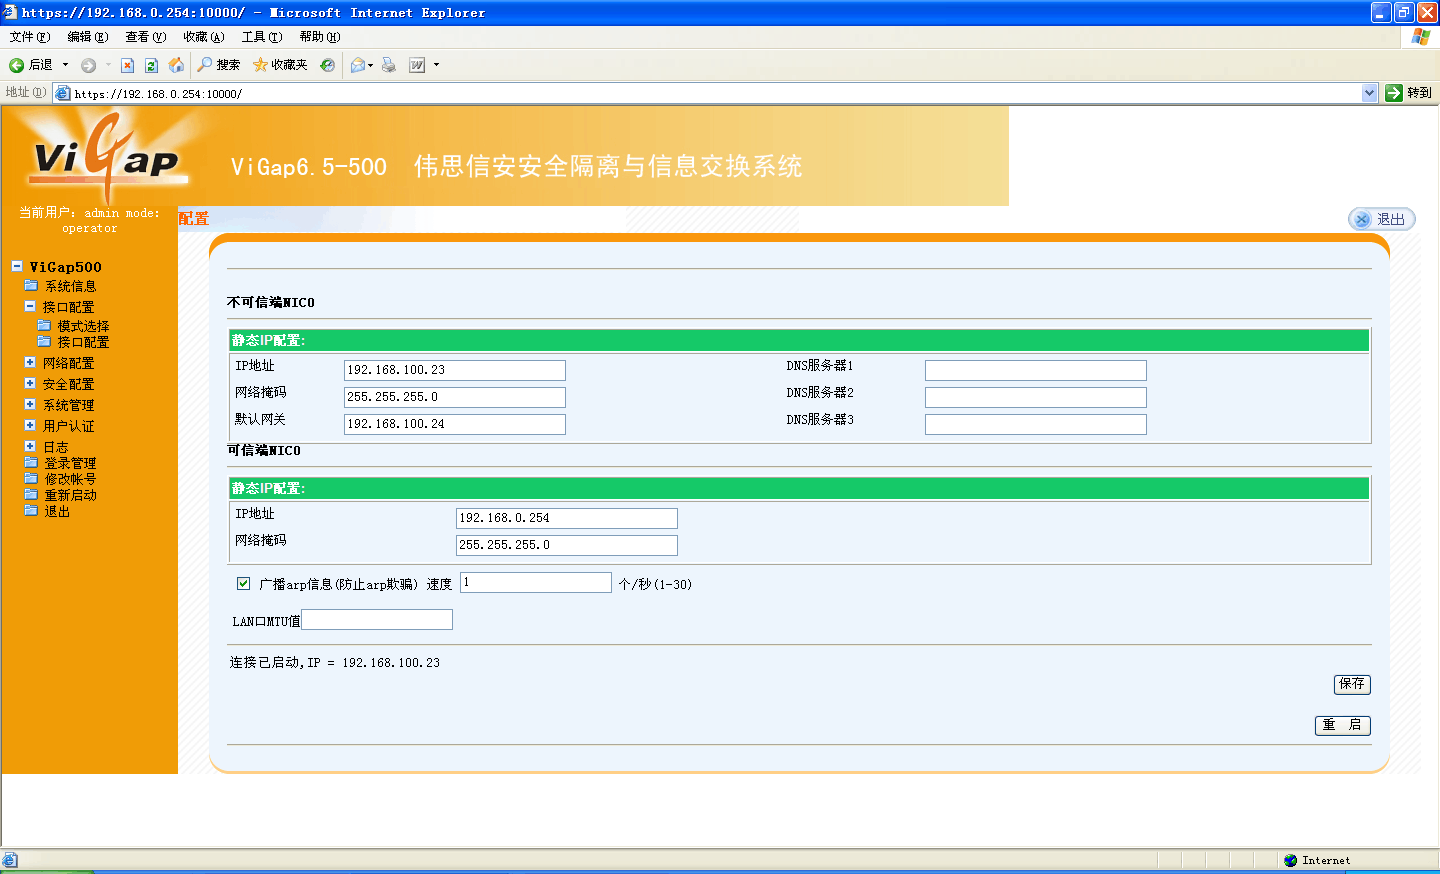The image size is (1440, 874).
Task: Expand the 安全配置 tree node
Action: [30, 383]
